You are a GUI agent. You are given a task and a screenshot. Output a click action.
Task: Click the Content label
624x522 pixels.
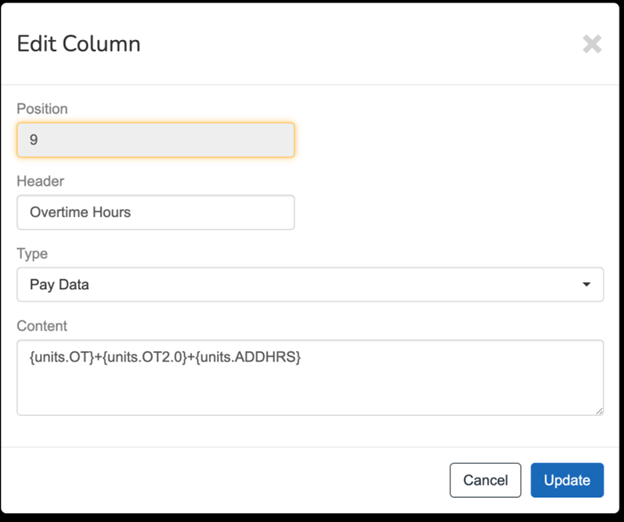point(43,326)
